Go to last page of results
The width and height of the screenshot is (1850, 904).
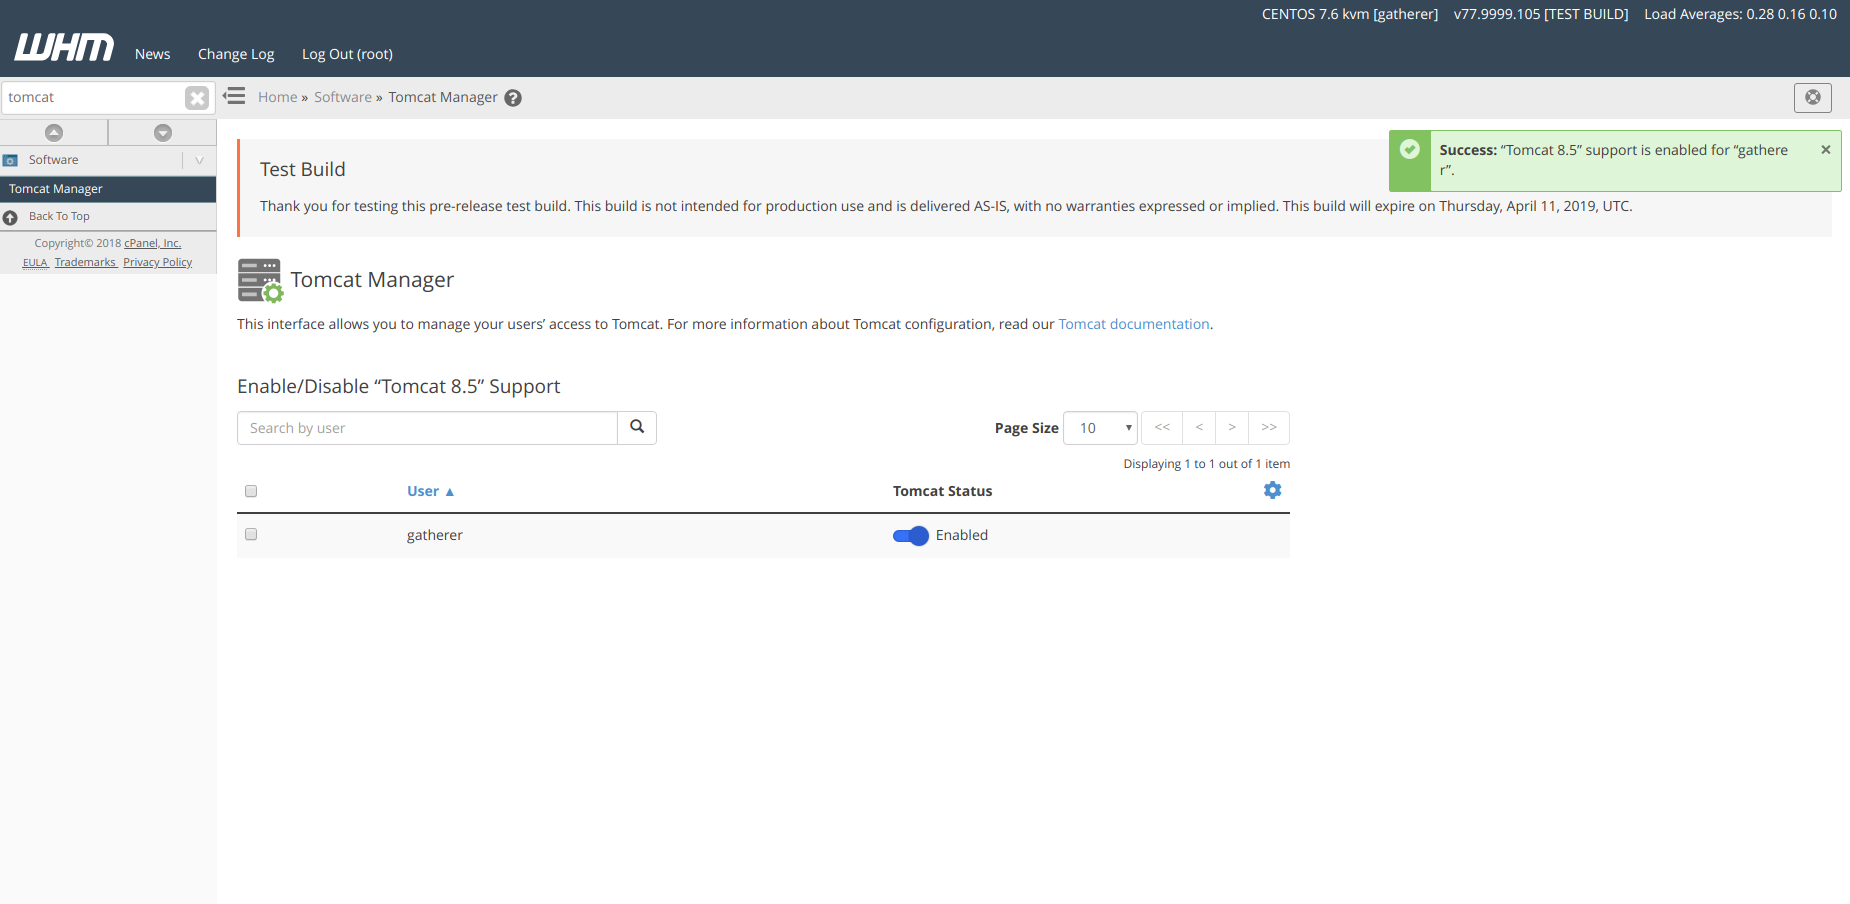click(x=1269, y=428)
